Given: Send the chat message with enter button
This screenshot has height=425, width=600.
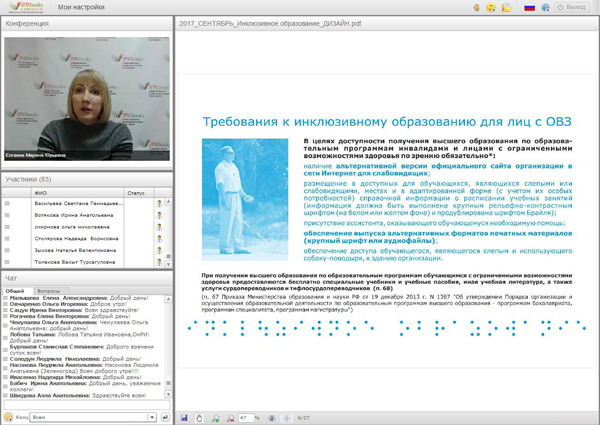Looking at the screenshot, I should 165,417.
